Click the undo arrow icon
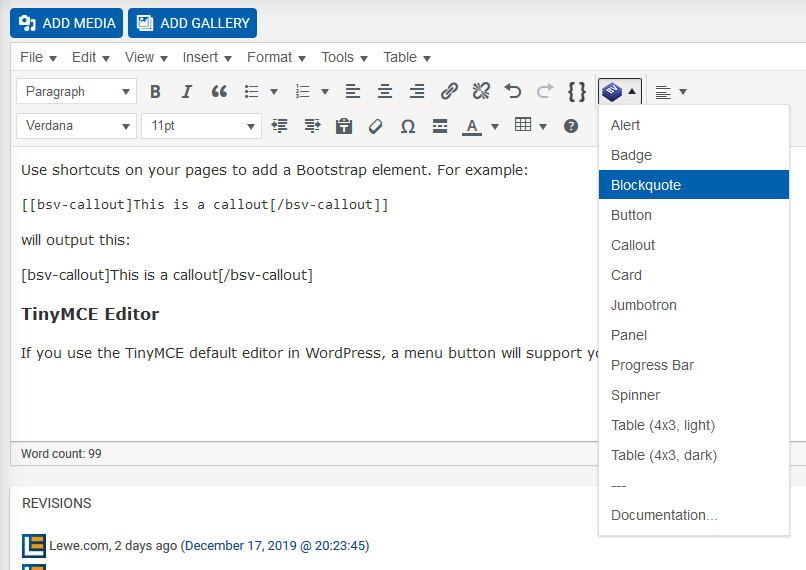Viewport: 806px width, 570px height. tap(512, 91)
